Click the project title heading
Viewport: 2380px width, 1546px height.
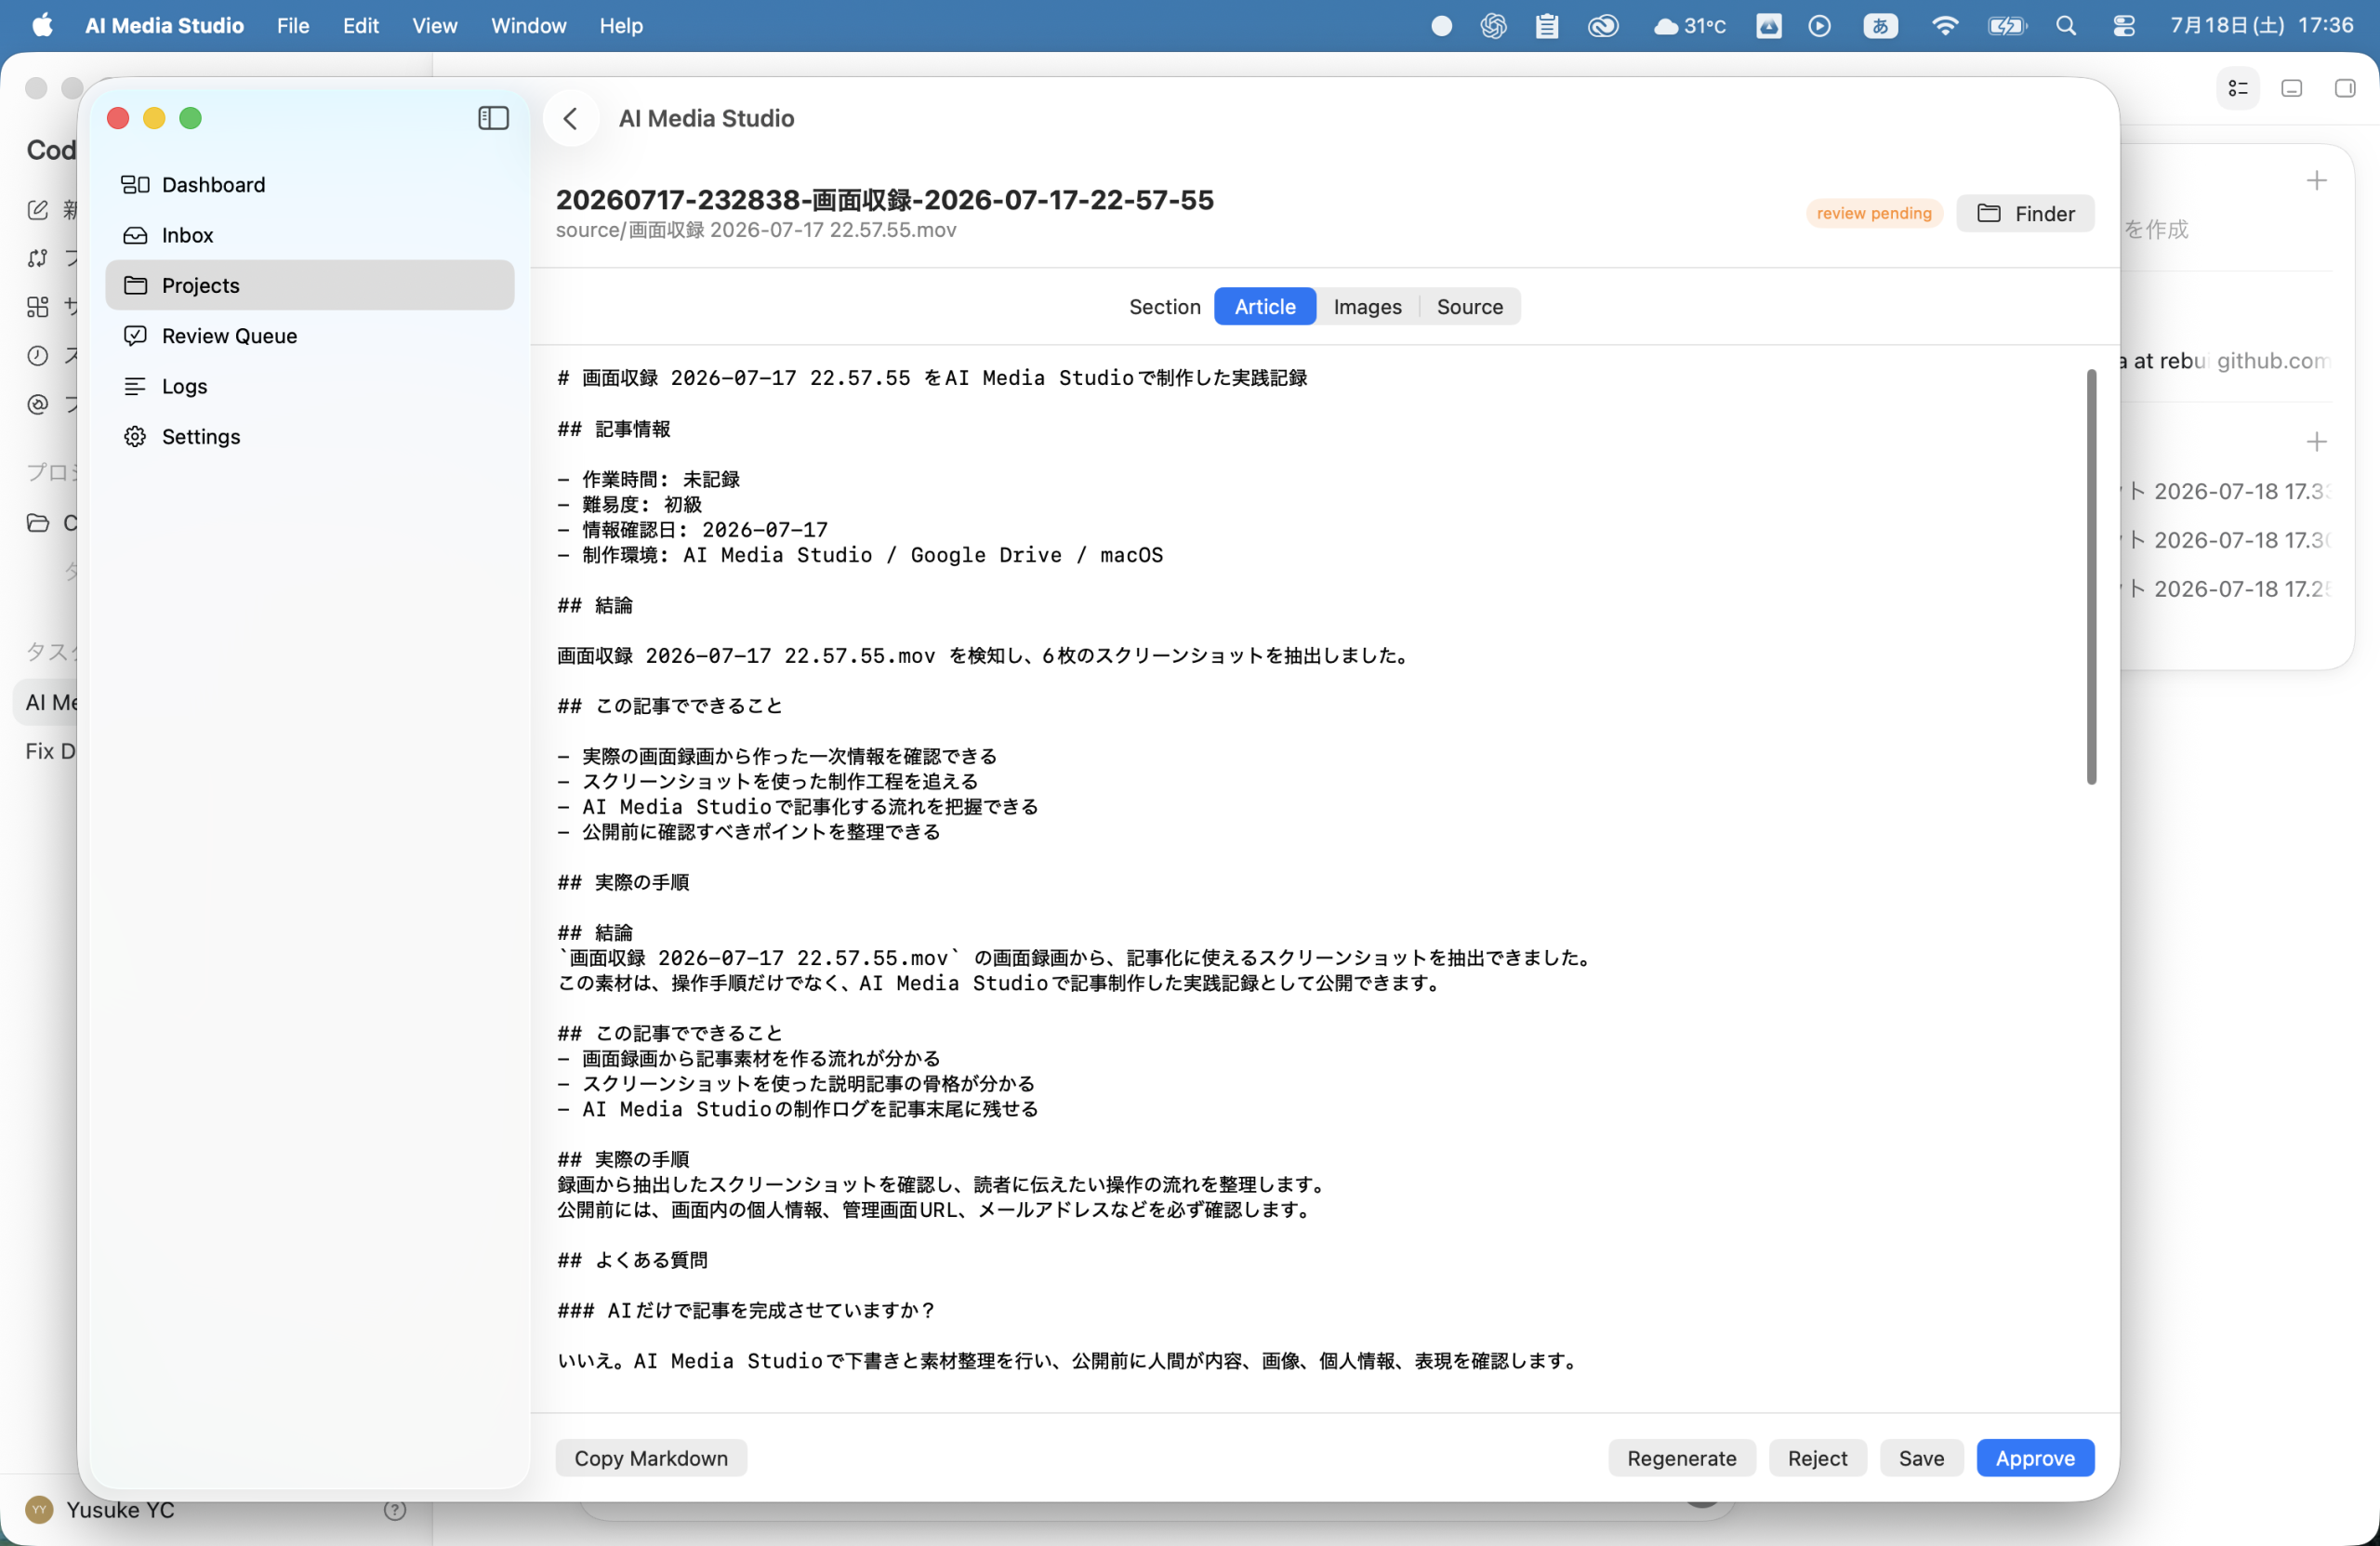click(x=884, y=199)
